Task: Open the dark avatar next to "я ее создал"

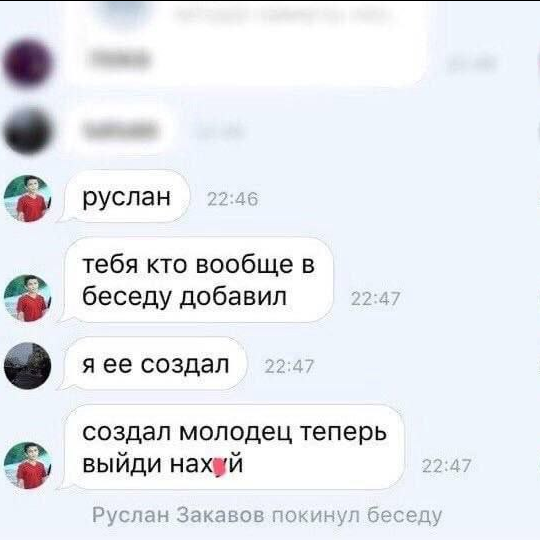Action: 28,366
